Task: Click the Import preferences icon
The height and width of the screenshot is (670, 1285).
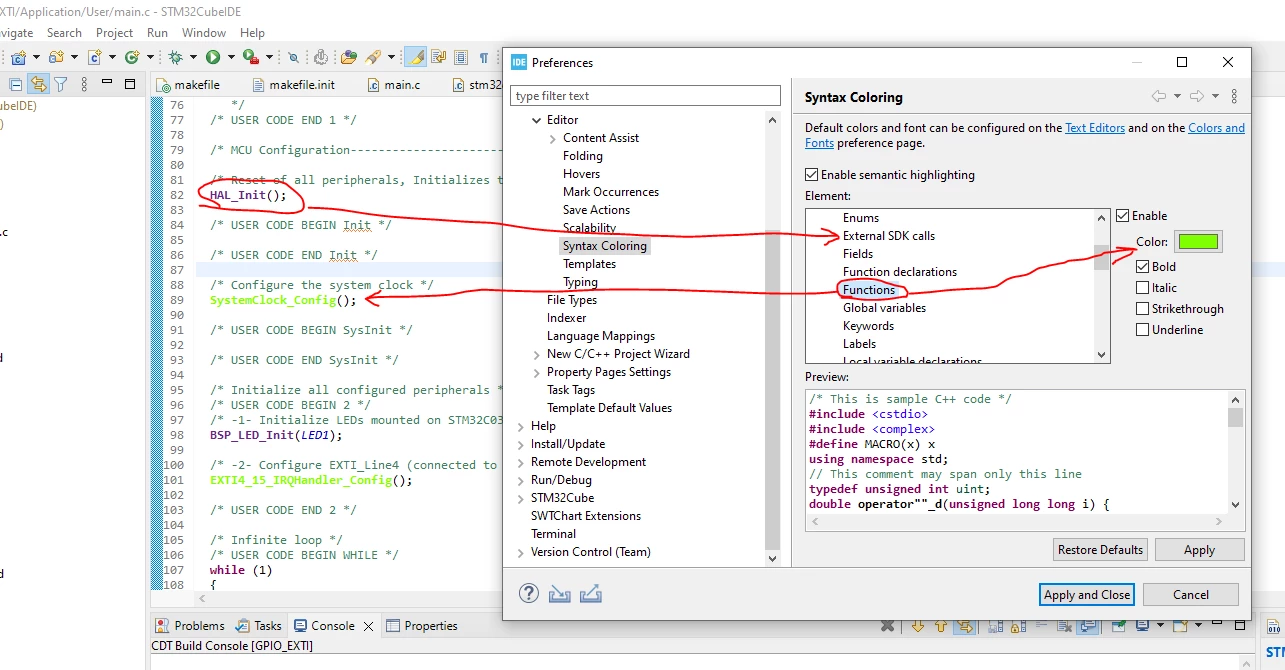Action: [560, 593]
